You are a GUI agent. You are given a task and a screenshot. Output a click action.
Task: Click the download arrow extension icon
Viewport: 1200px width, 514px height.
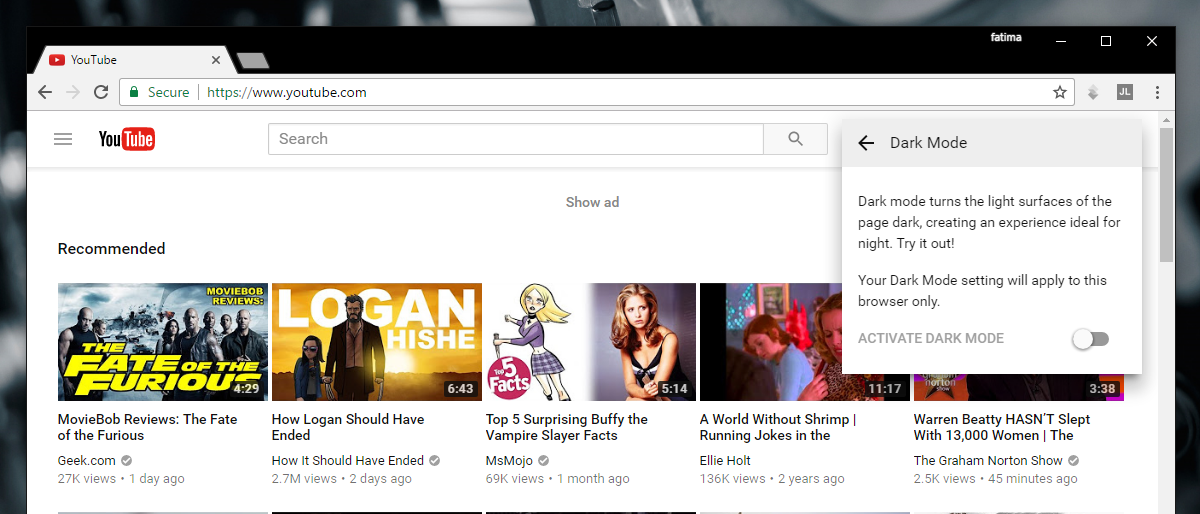coord(1094,92)
